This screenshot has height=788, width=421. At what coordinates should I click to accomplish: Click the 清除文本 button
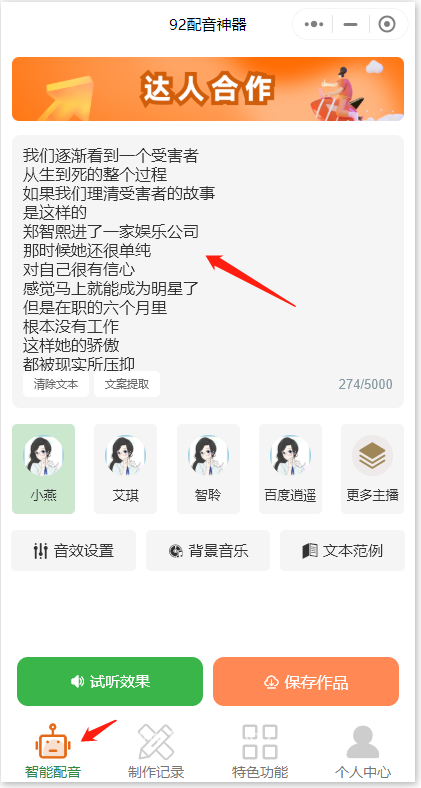pos(56,384)
